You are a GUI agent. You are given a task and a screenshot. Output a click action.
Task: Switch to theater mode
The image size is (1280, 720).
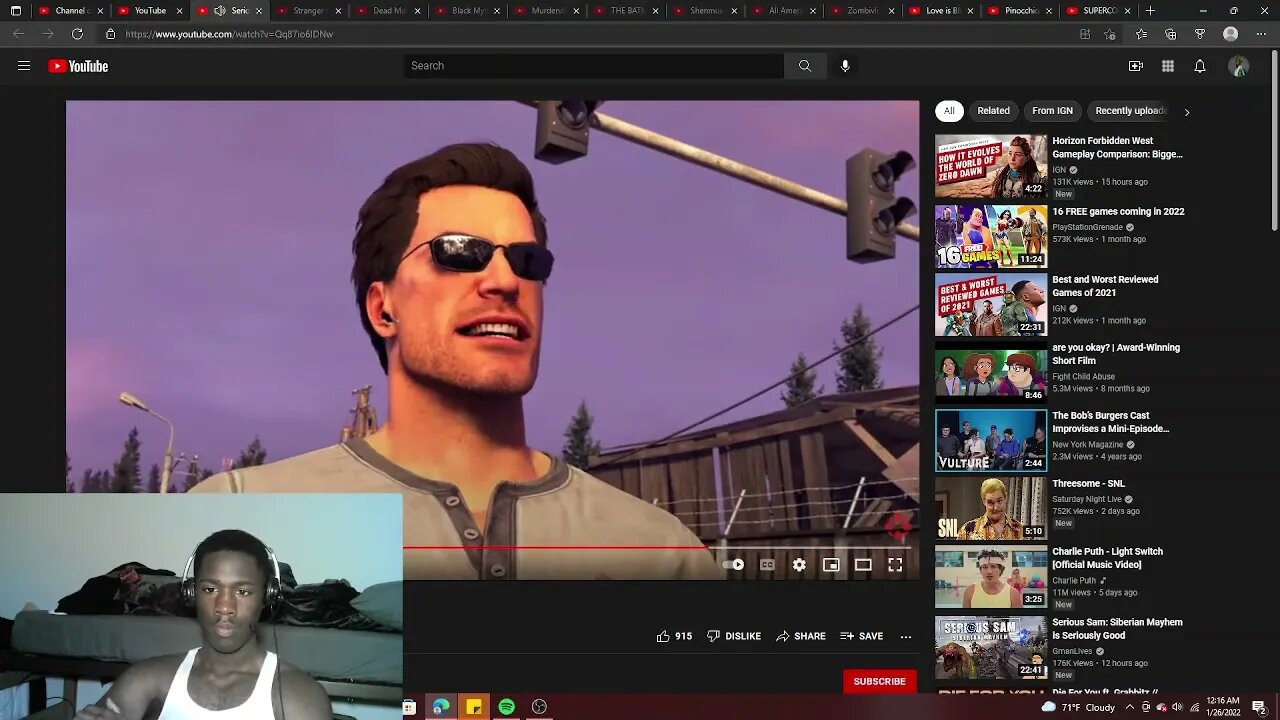click(863, 565)
